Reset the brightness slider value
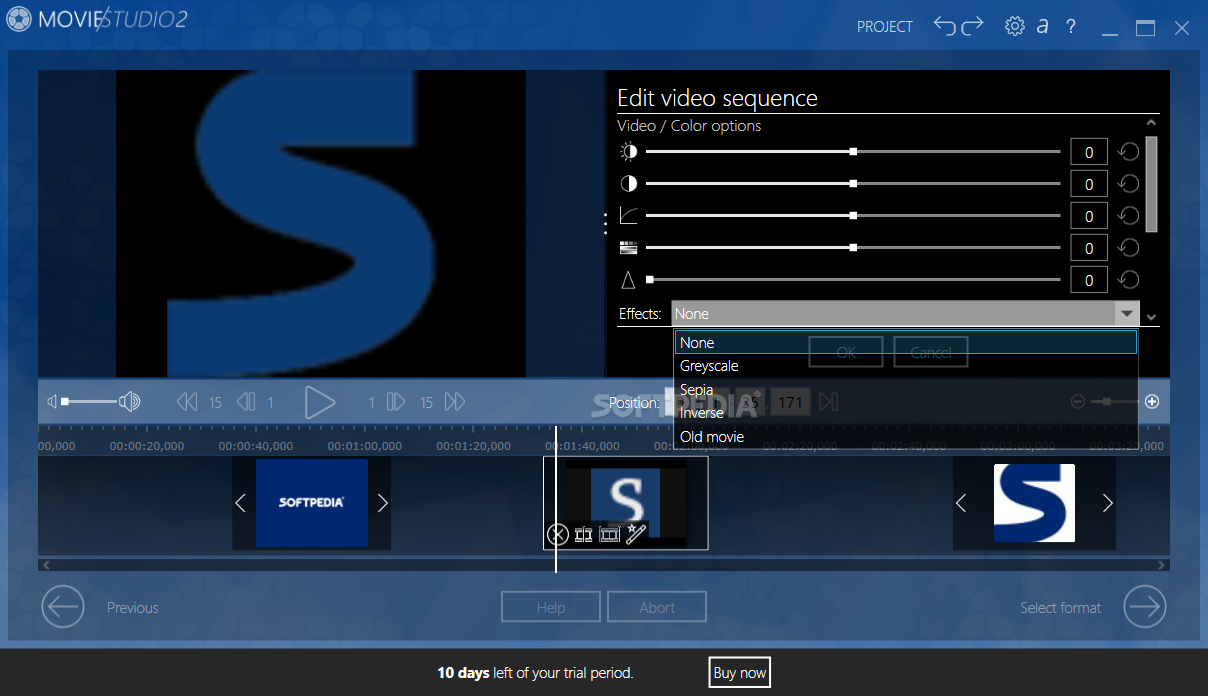Image resolution: width=1208 pixels, height=696 pixels. (x=1129, y=152)
